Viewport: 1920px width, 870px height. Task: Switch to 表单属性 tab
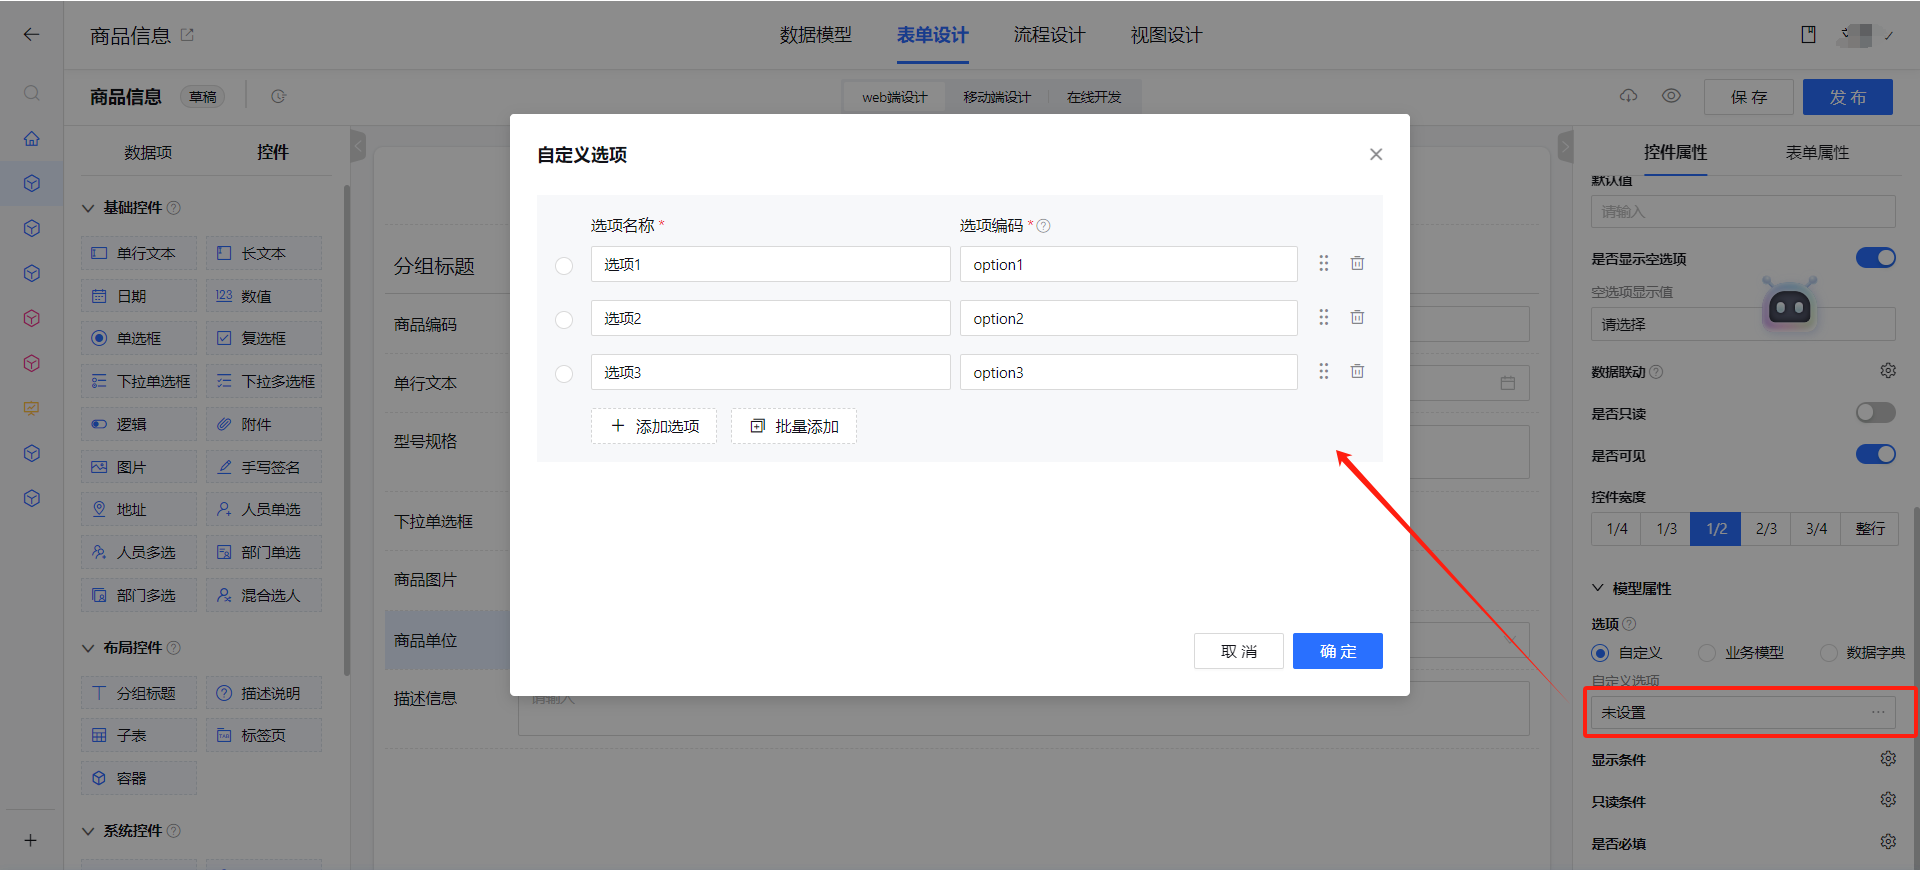pos(1817,152)
